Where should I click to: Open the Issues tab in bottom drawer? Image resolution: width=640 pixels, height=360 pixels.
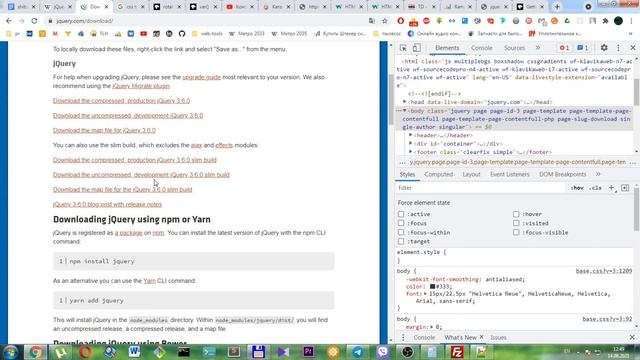[498, 338]
